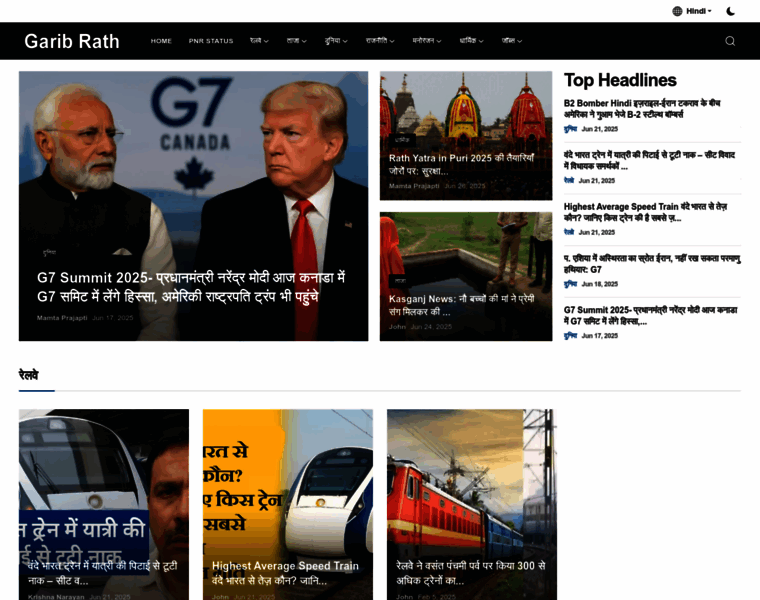Open the search icon in the navigation bar
Screen dimensions: 760x600
click(730, 41)
